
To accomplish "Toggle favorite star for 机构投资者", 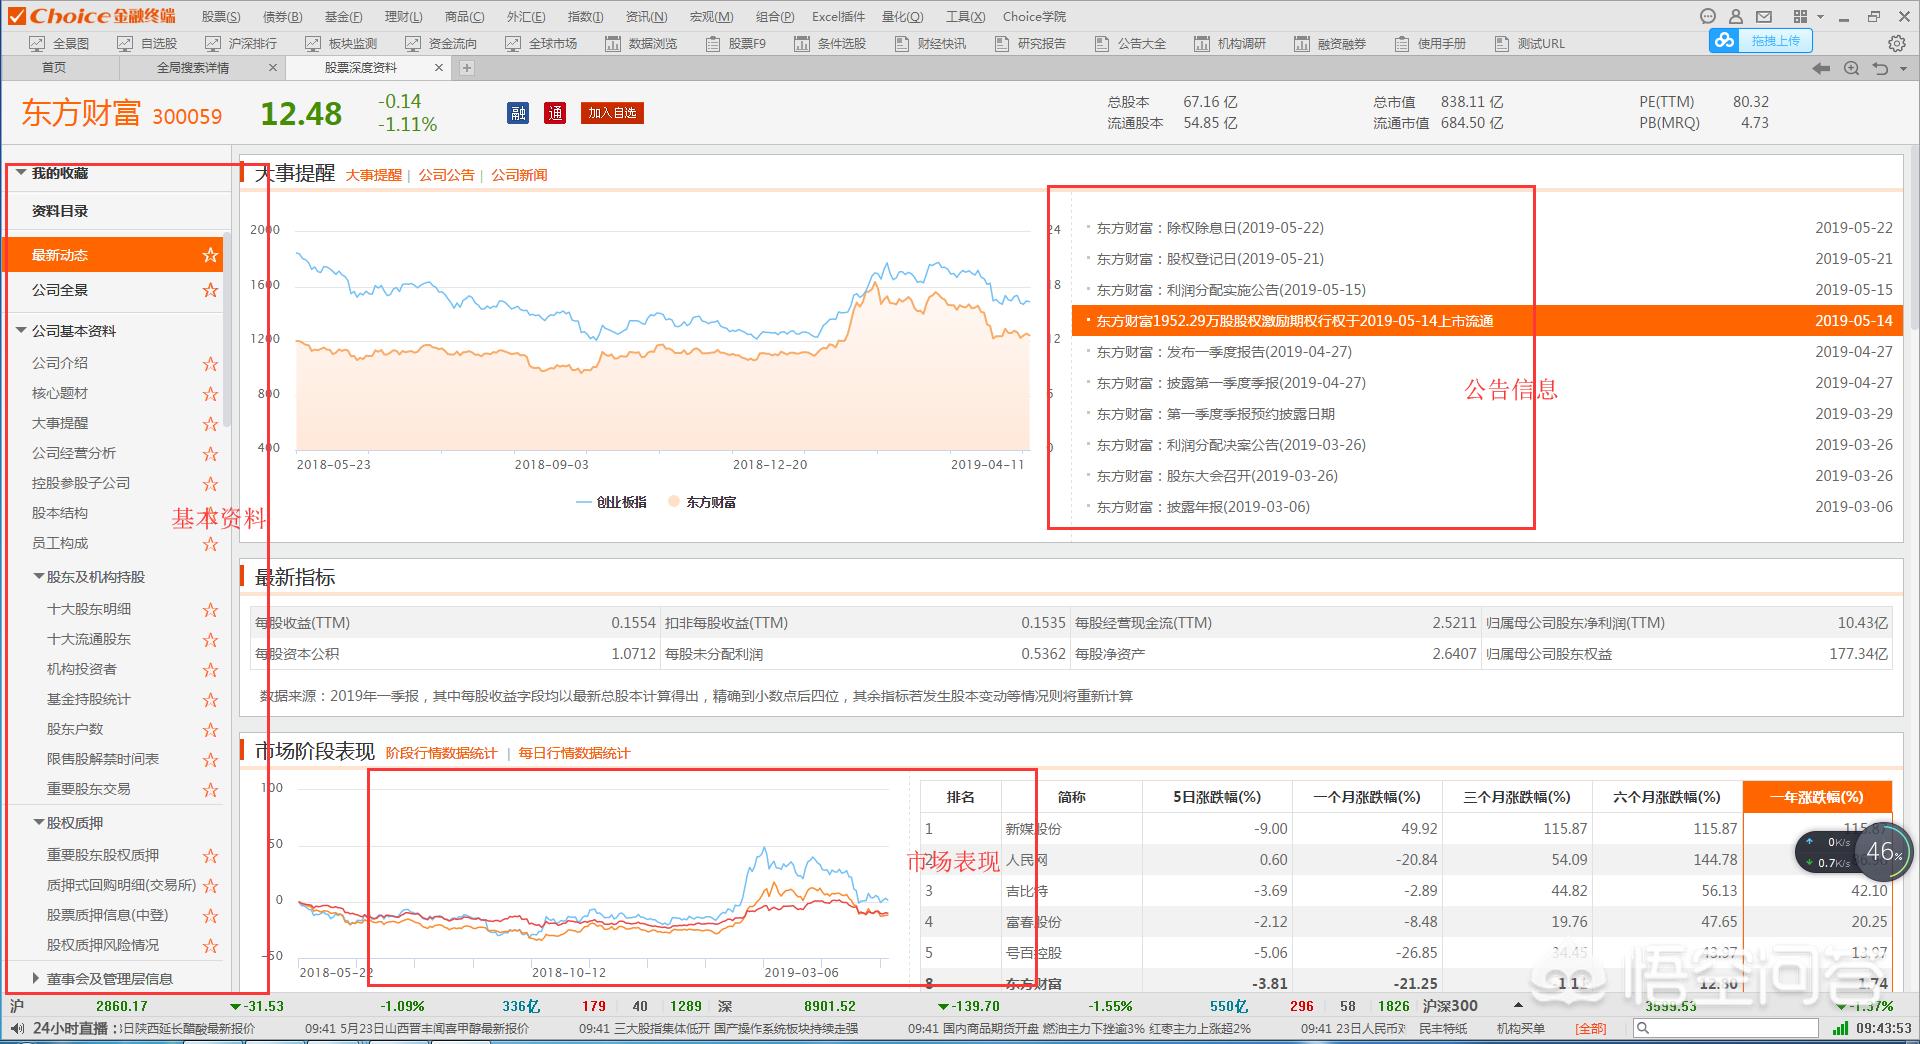I will 210,670.
